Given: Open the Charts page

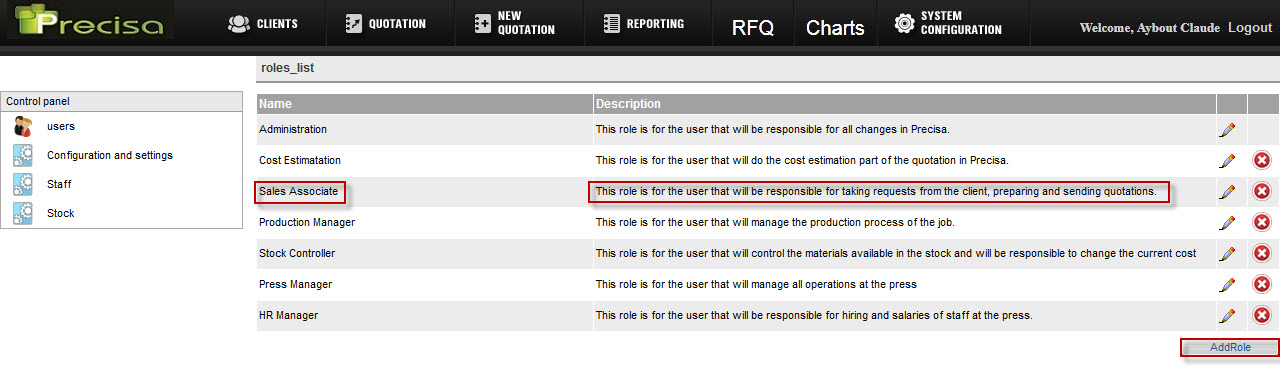Looking at the screenshot, I should (x=835, y=28).
